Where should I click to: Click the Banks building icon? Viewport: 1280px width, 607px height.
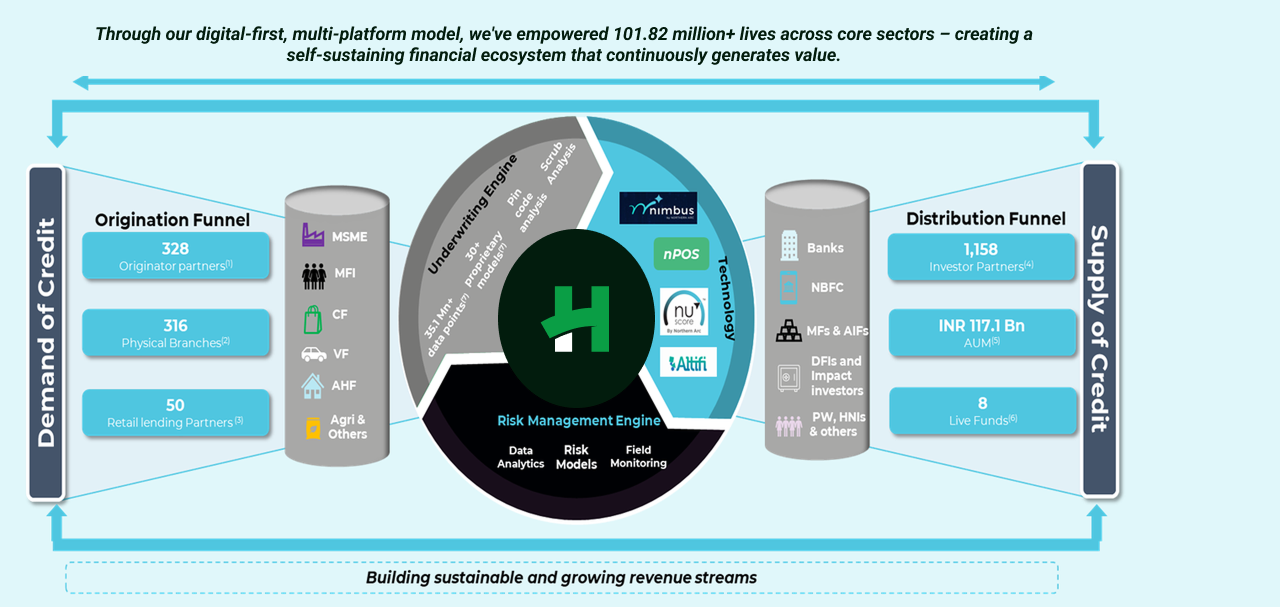[788, 246]
